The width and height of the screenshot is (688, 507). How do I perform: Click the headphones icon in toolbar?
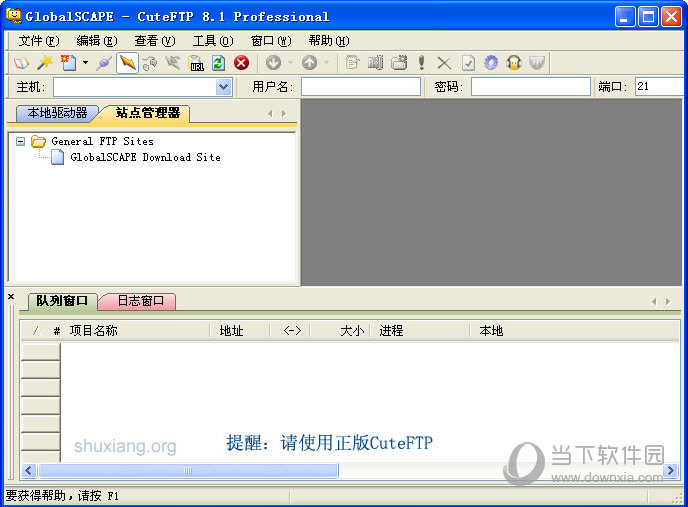click(x=514, y=63)
